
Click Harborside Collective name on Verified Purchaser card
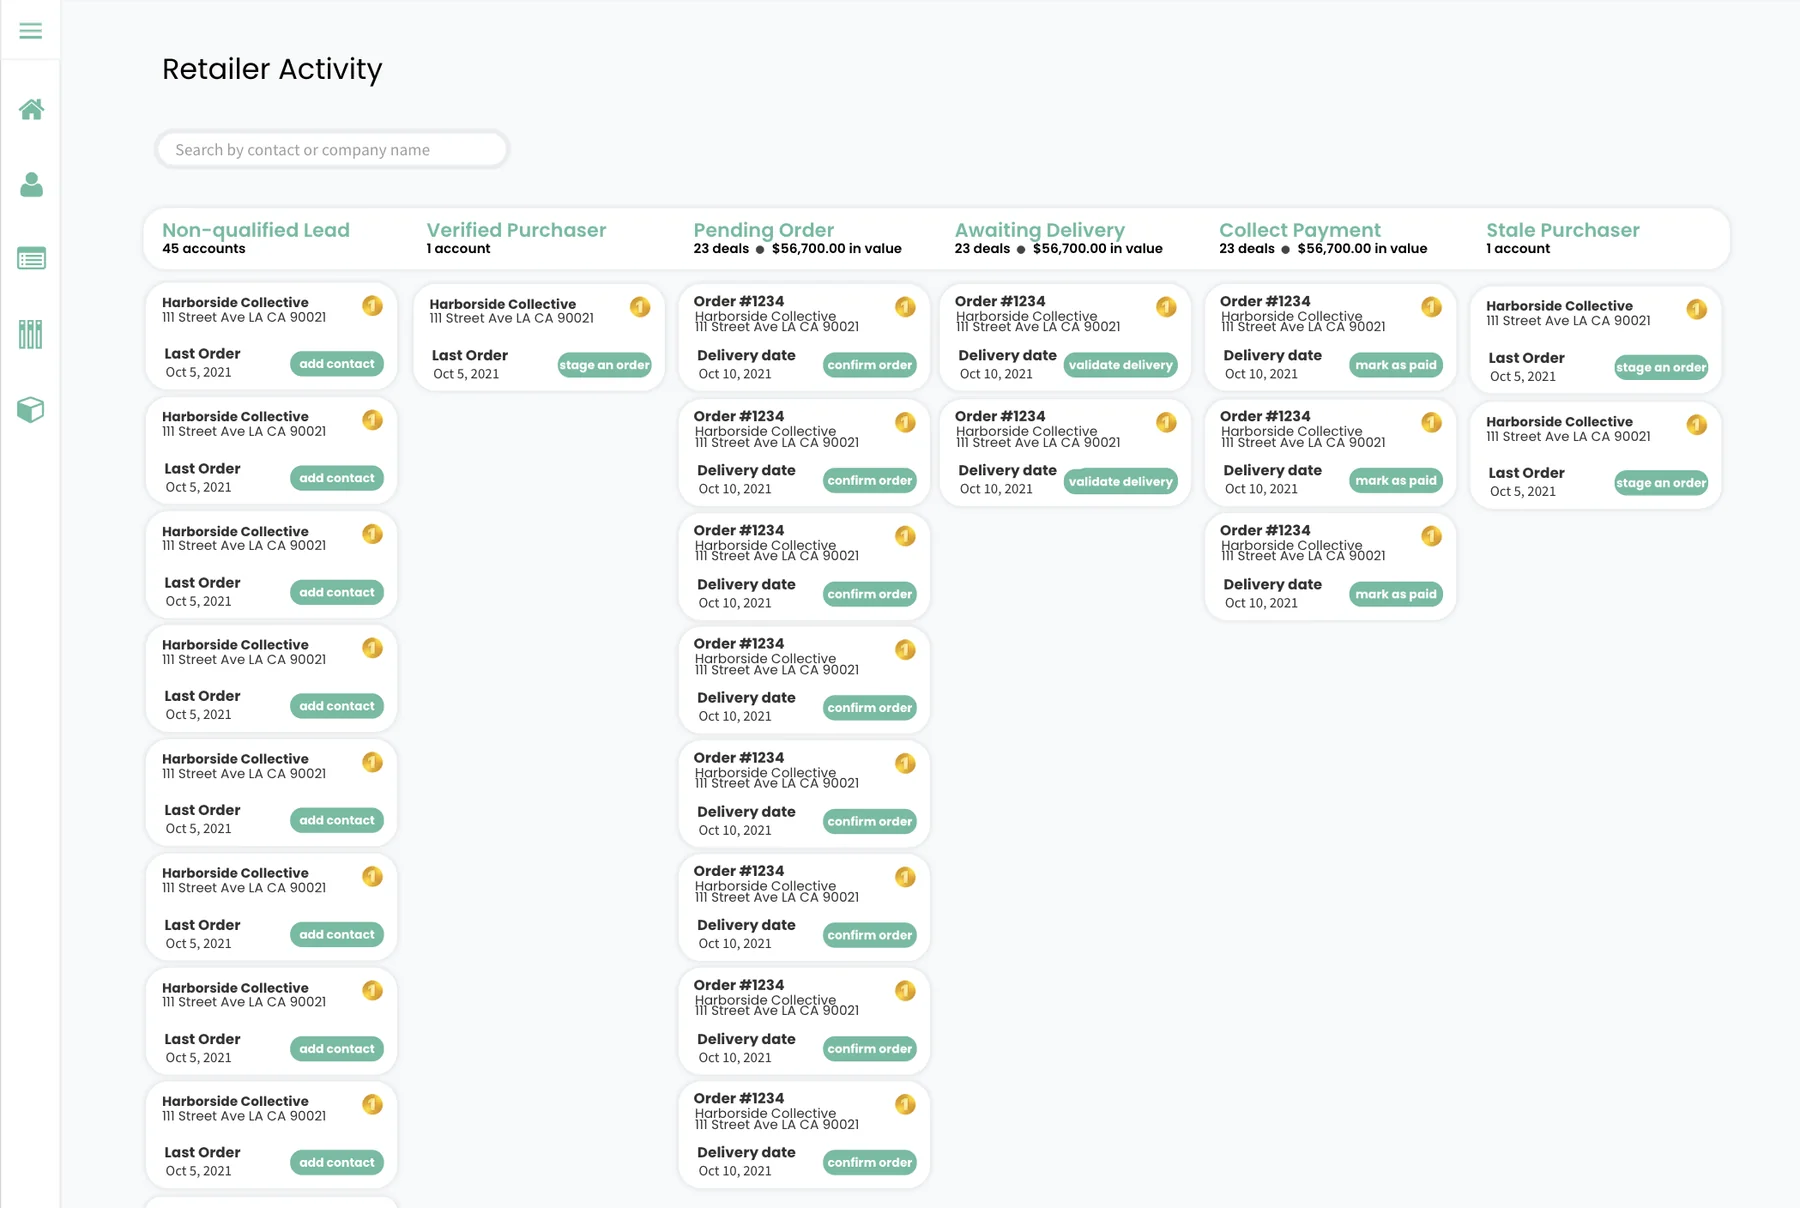503,304
